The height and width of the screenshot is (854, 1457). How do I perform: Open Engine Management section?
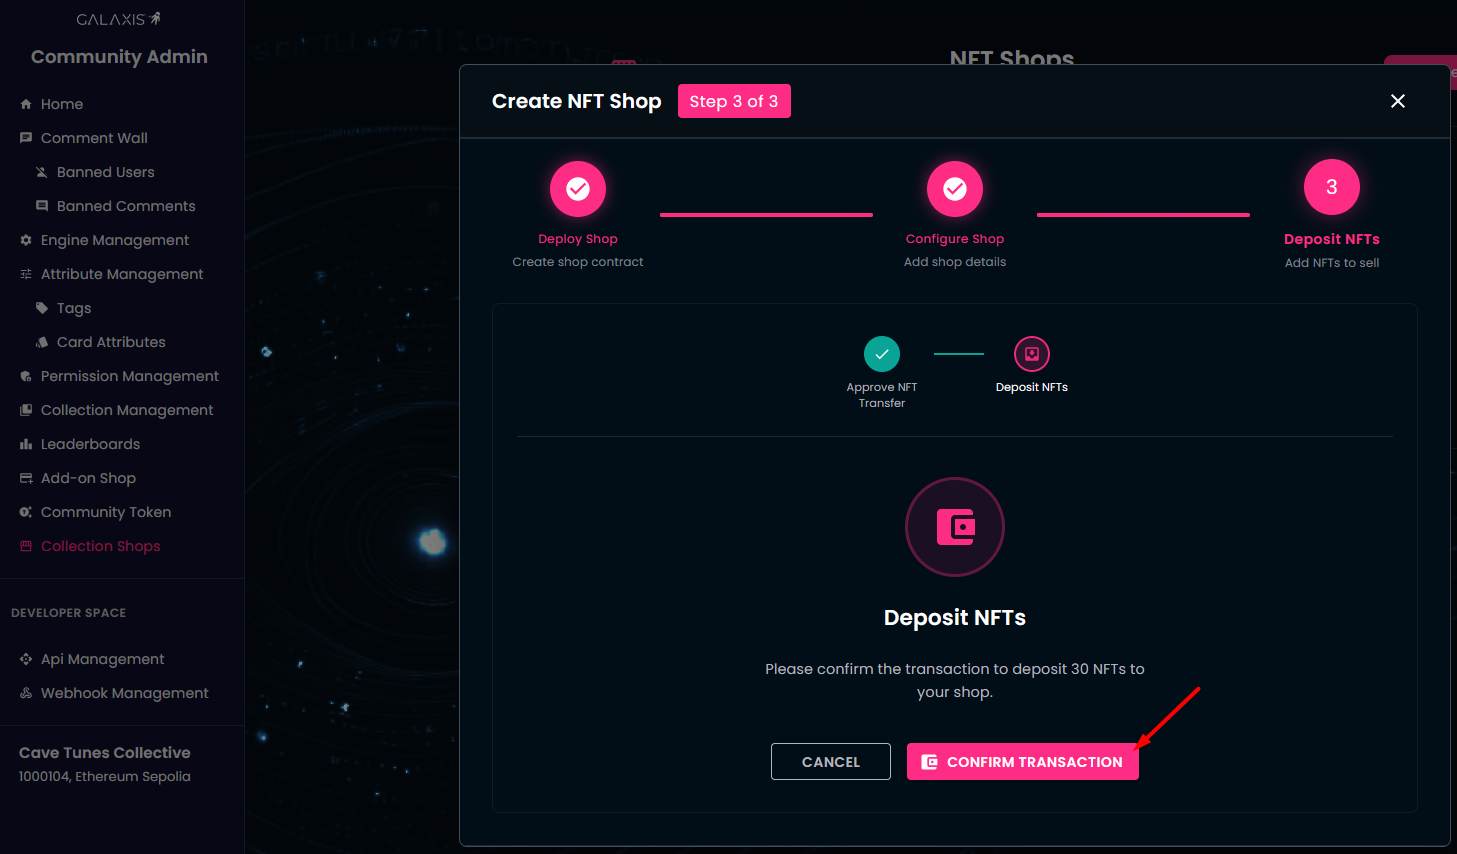(114, 240)
